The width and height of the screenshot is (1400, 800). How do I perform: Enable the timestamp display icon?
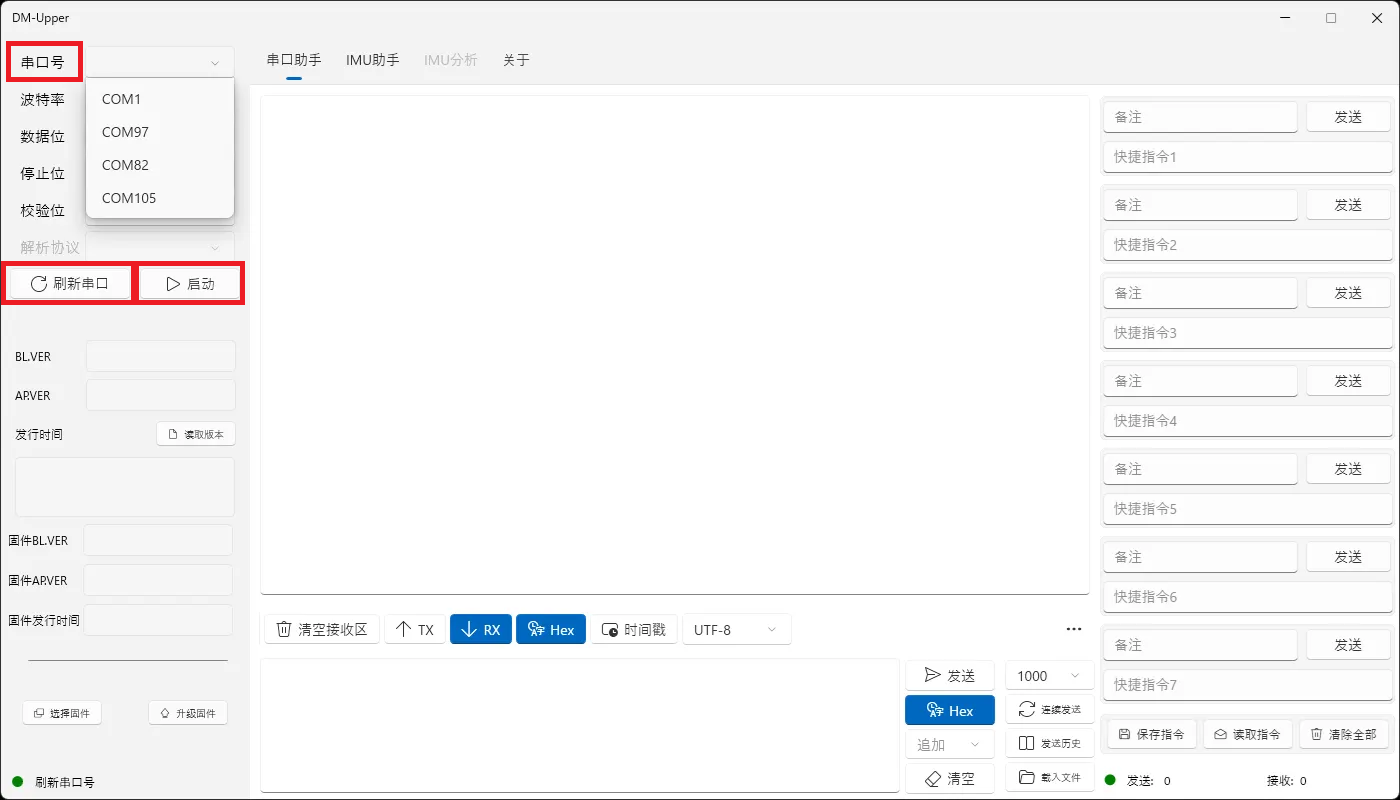pyautogui.click(x=633, y=628)
